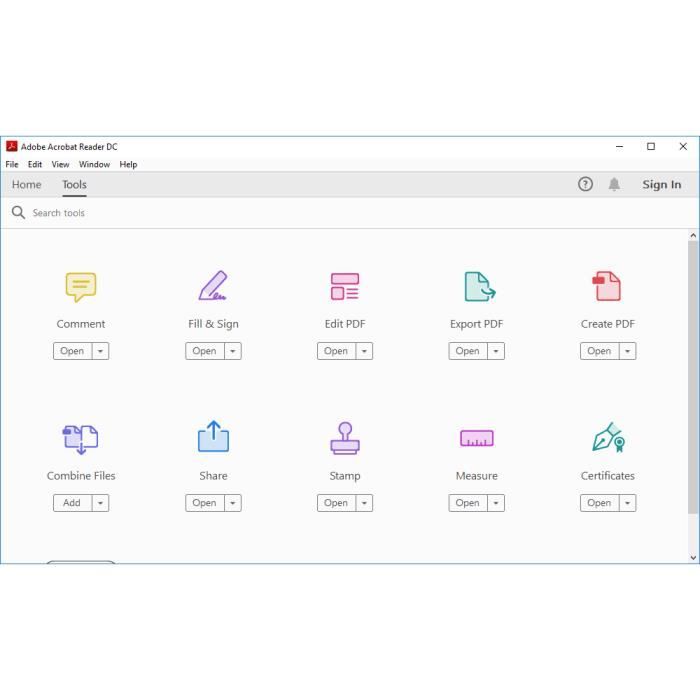The image size is (700, 700).
Task: Click the Sign In link
Action: (x=662, y=184)
